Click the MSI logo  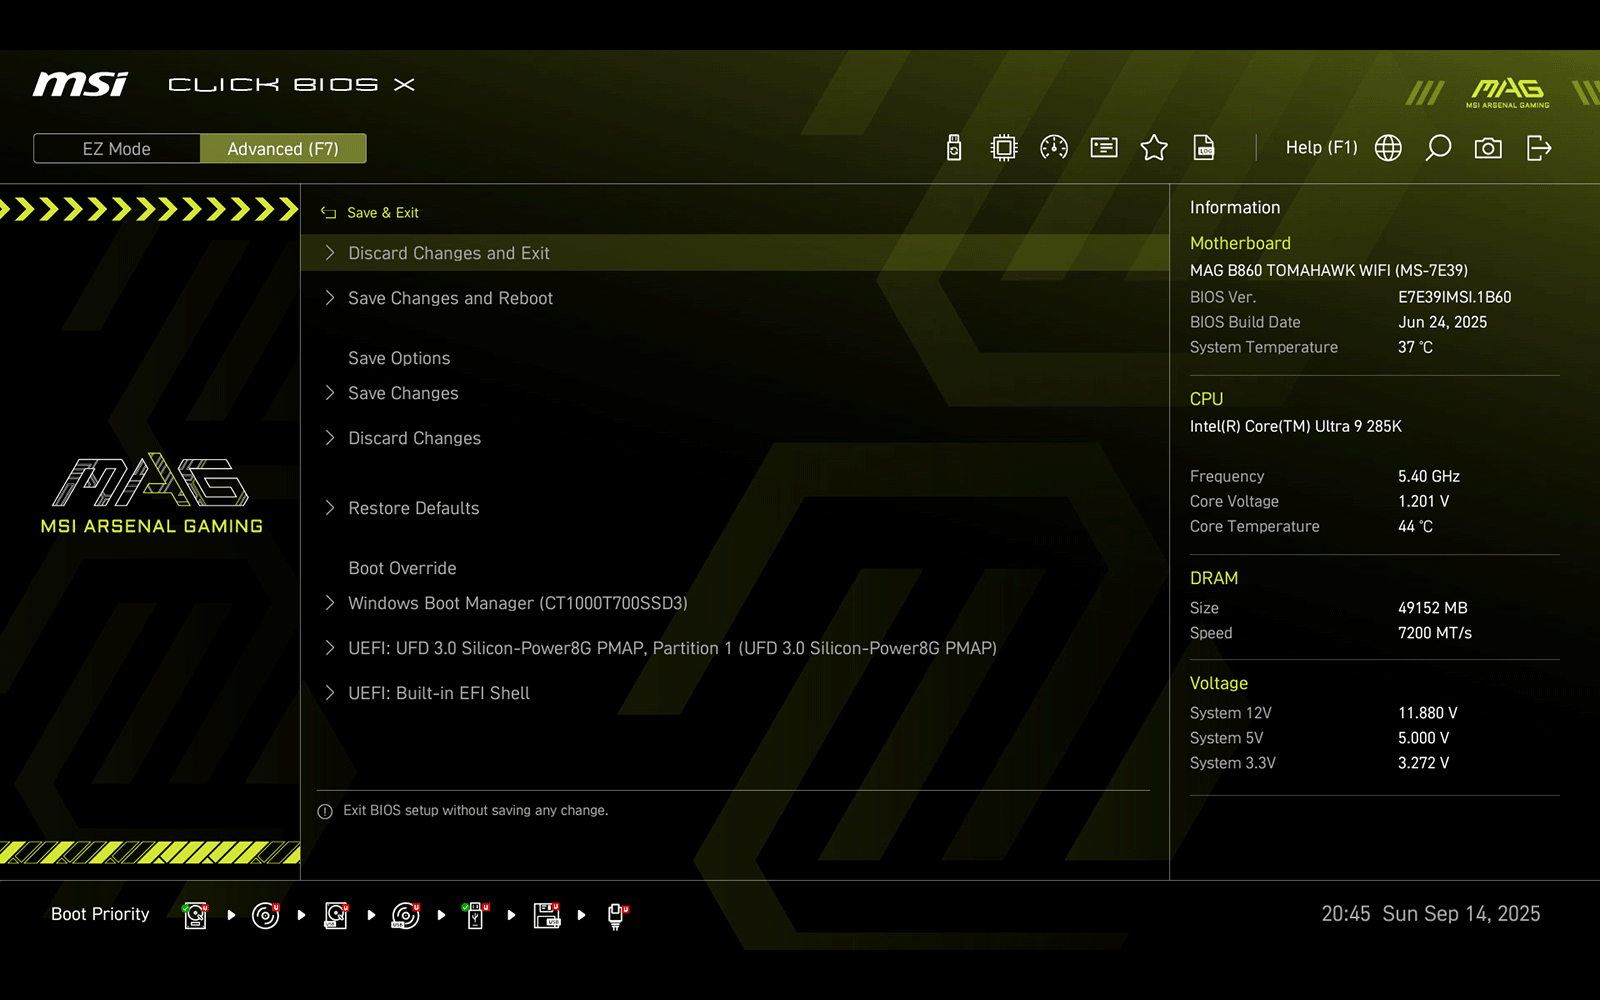pos(80,84)
